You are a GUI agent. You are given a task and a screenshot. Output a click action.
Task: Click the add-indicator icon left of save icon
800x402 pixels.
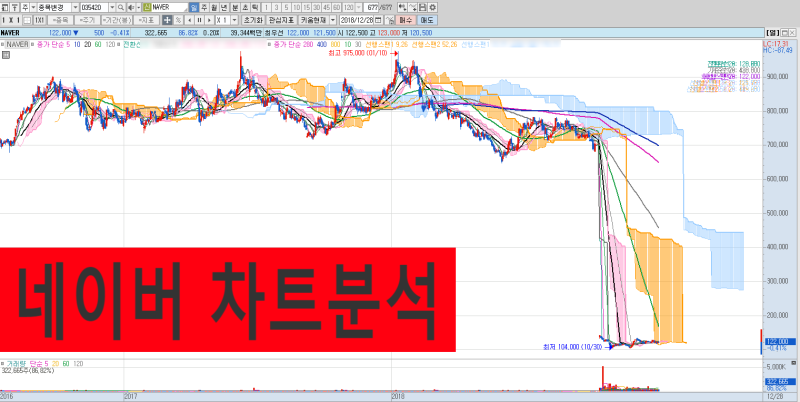tap(412, 8)
